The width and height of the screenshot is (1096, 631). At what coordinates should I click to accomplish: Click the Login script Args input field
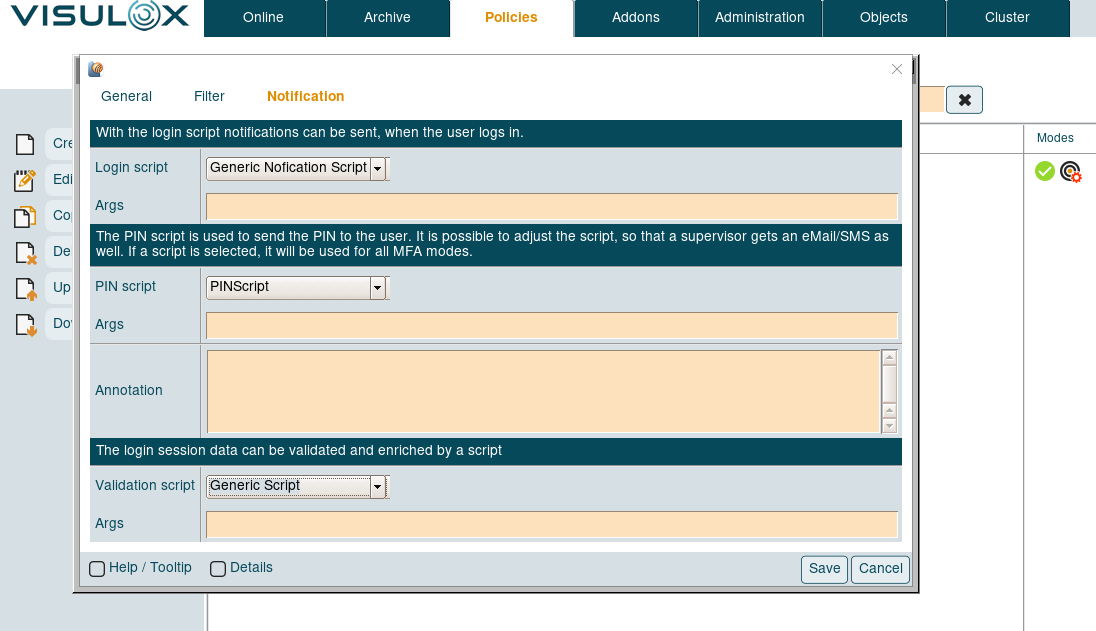(x=552, y=206)
